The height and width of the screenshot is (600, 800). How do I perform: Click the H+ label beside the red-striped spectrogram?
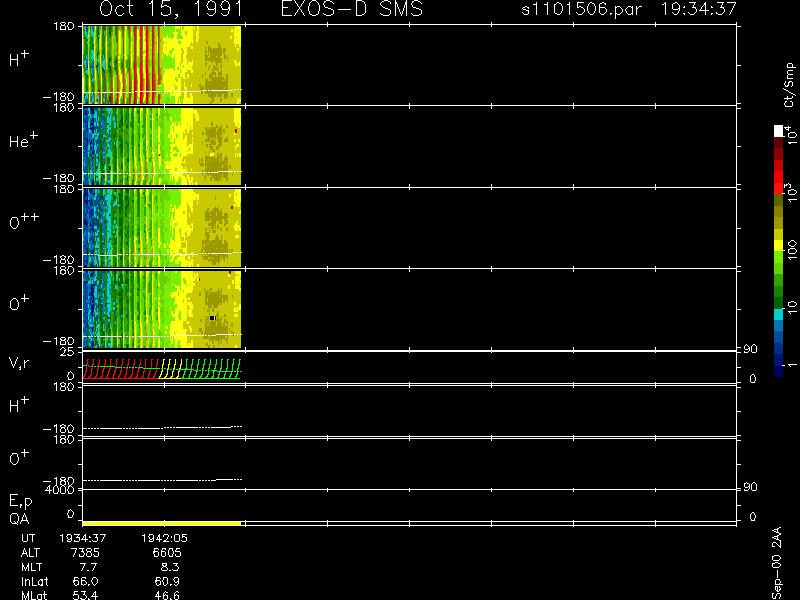click(x=19, y=59)
